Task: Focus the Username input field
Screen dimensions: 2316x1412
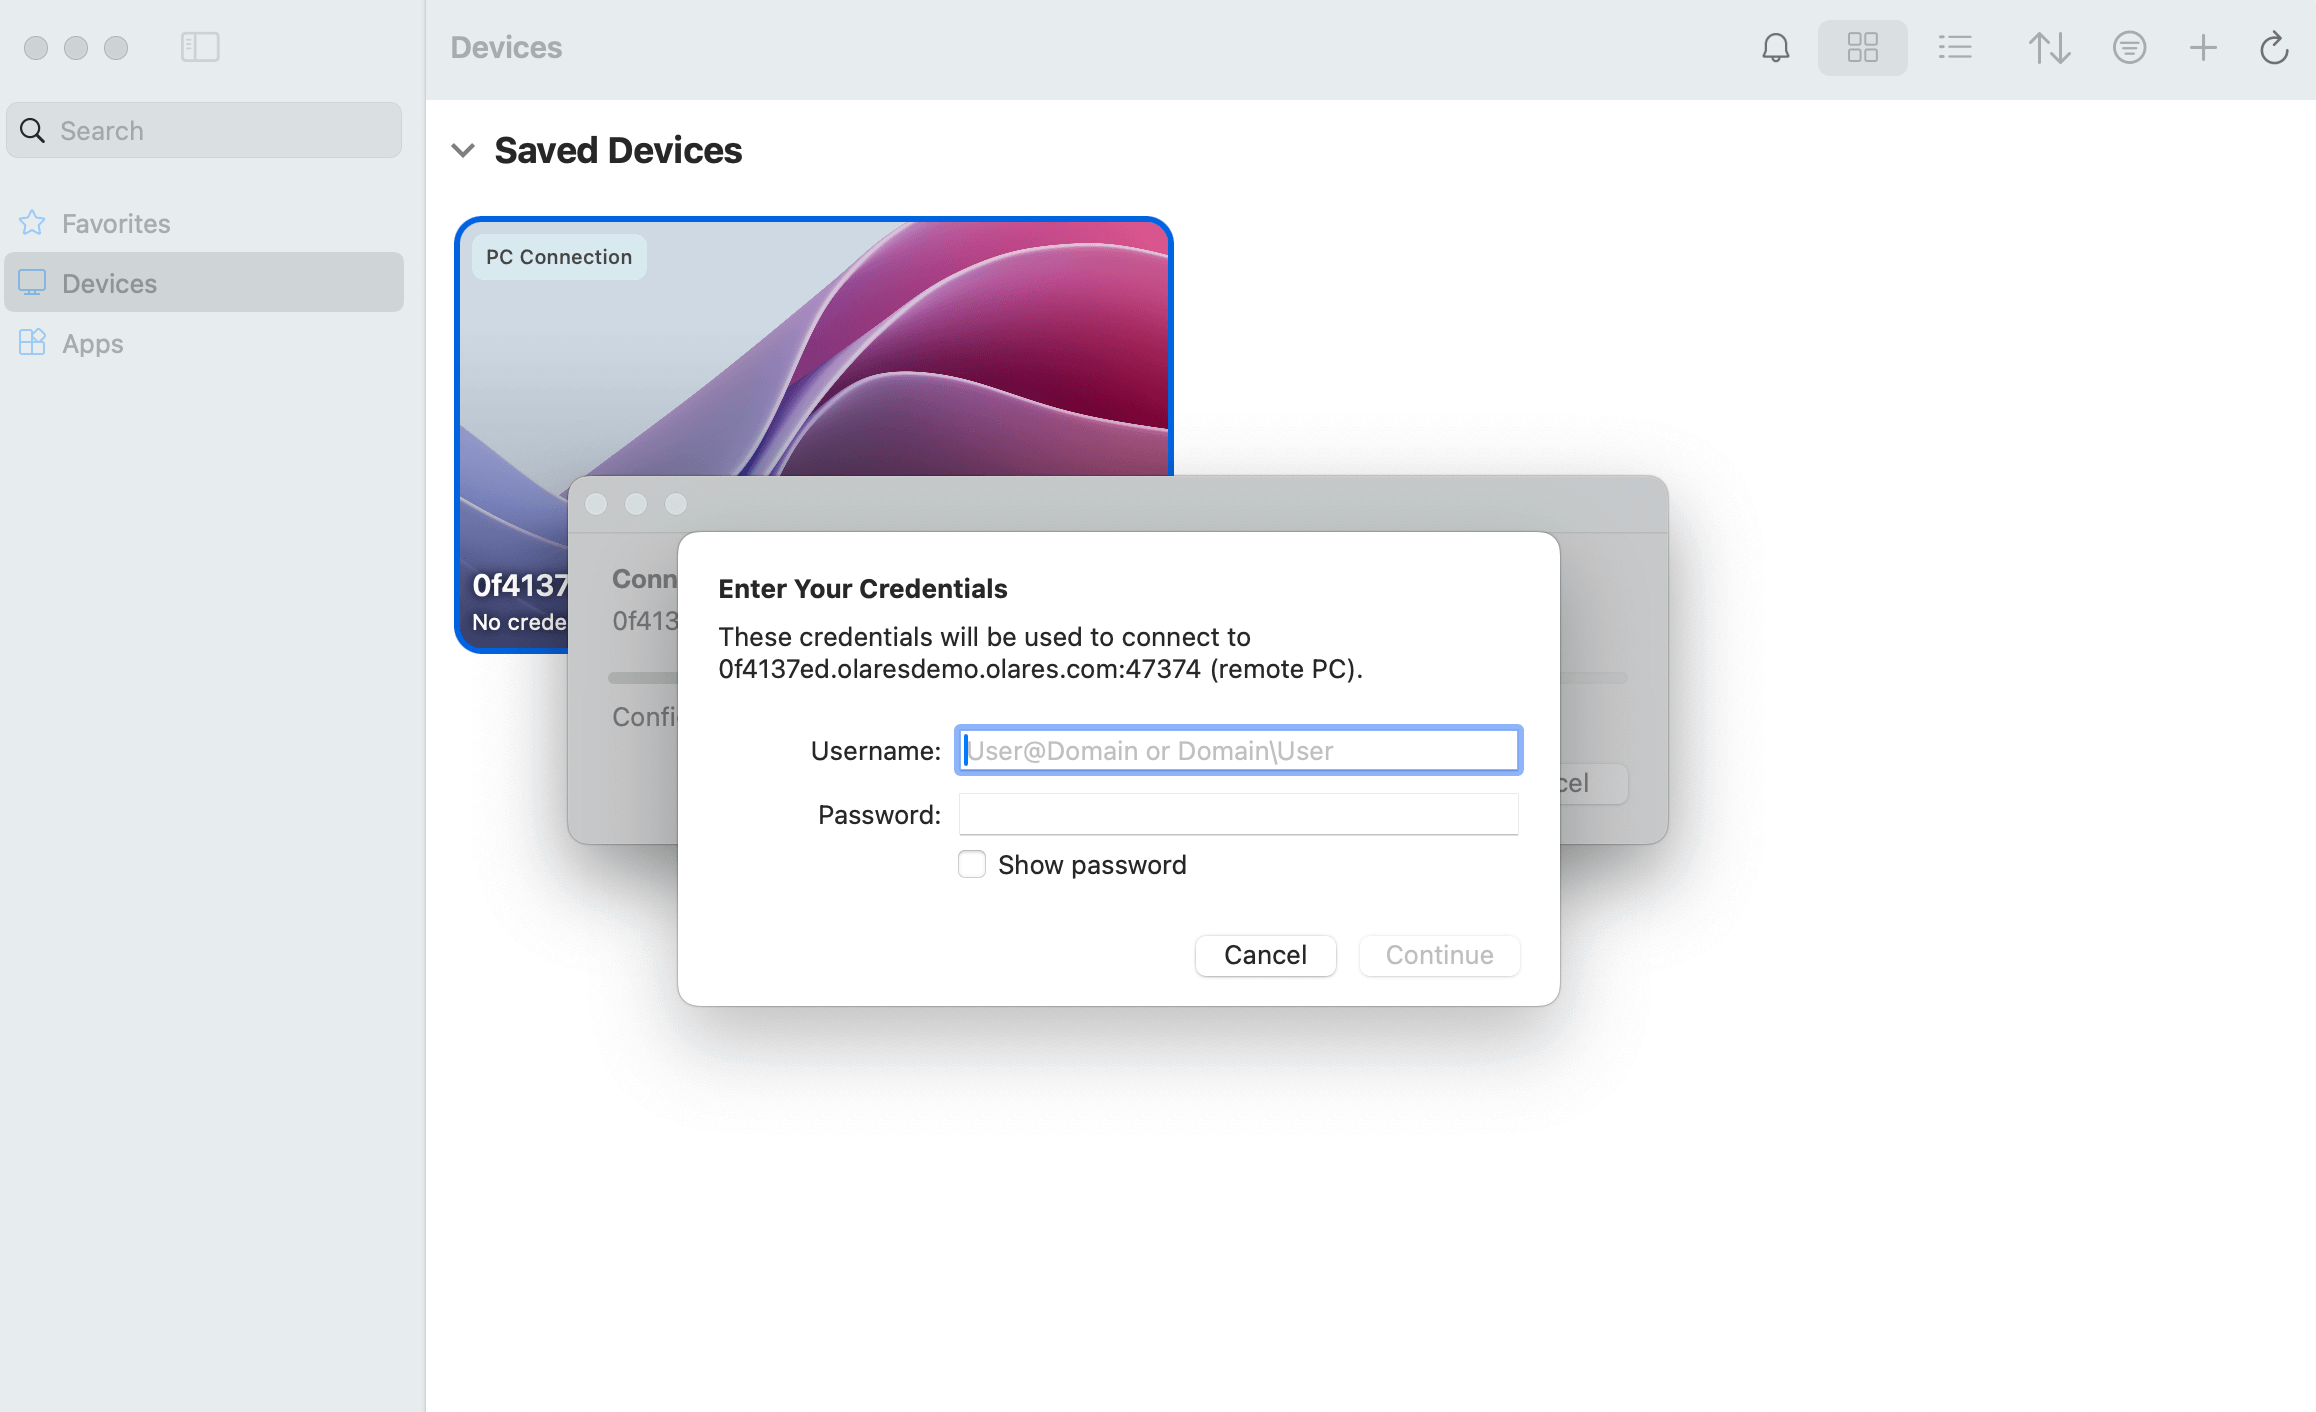Action: click(1238, 750)
